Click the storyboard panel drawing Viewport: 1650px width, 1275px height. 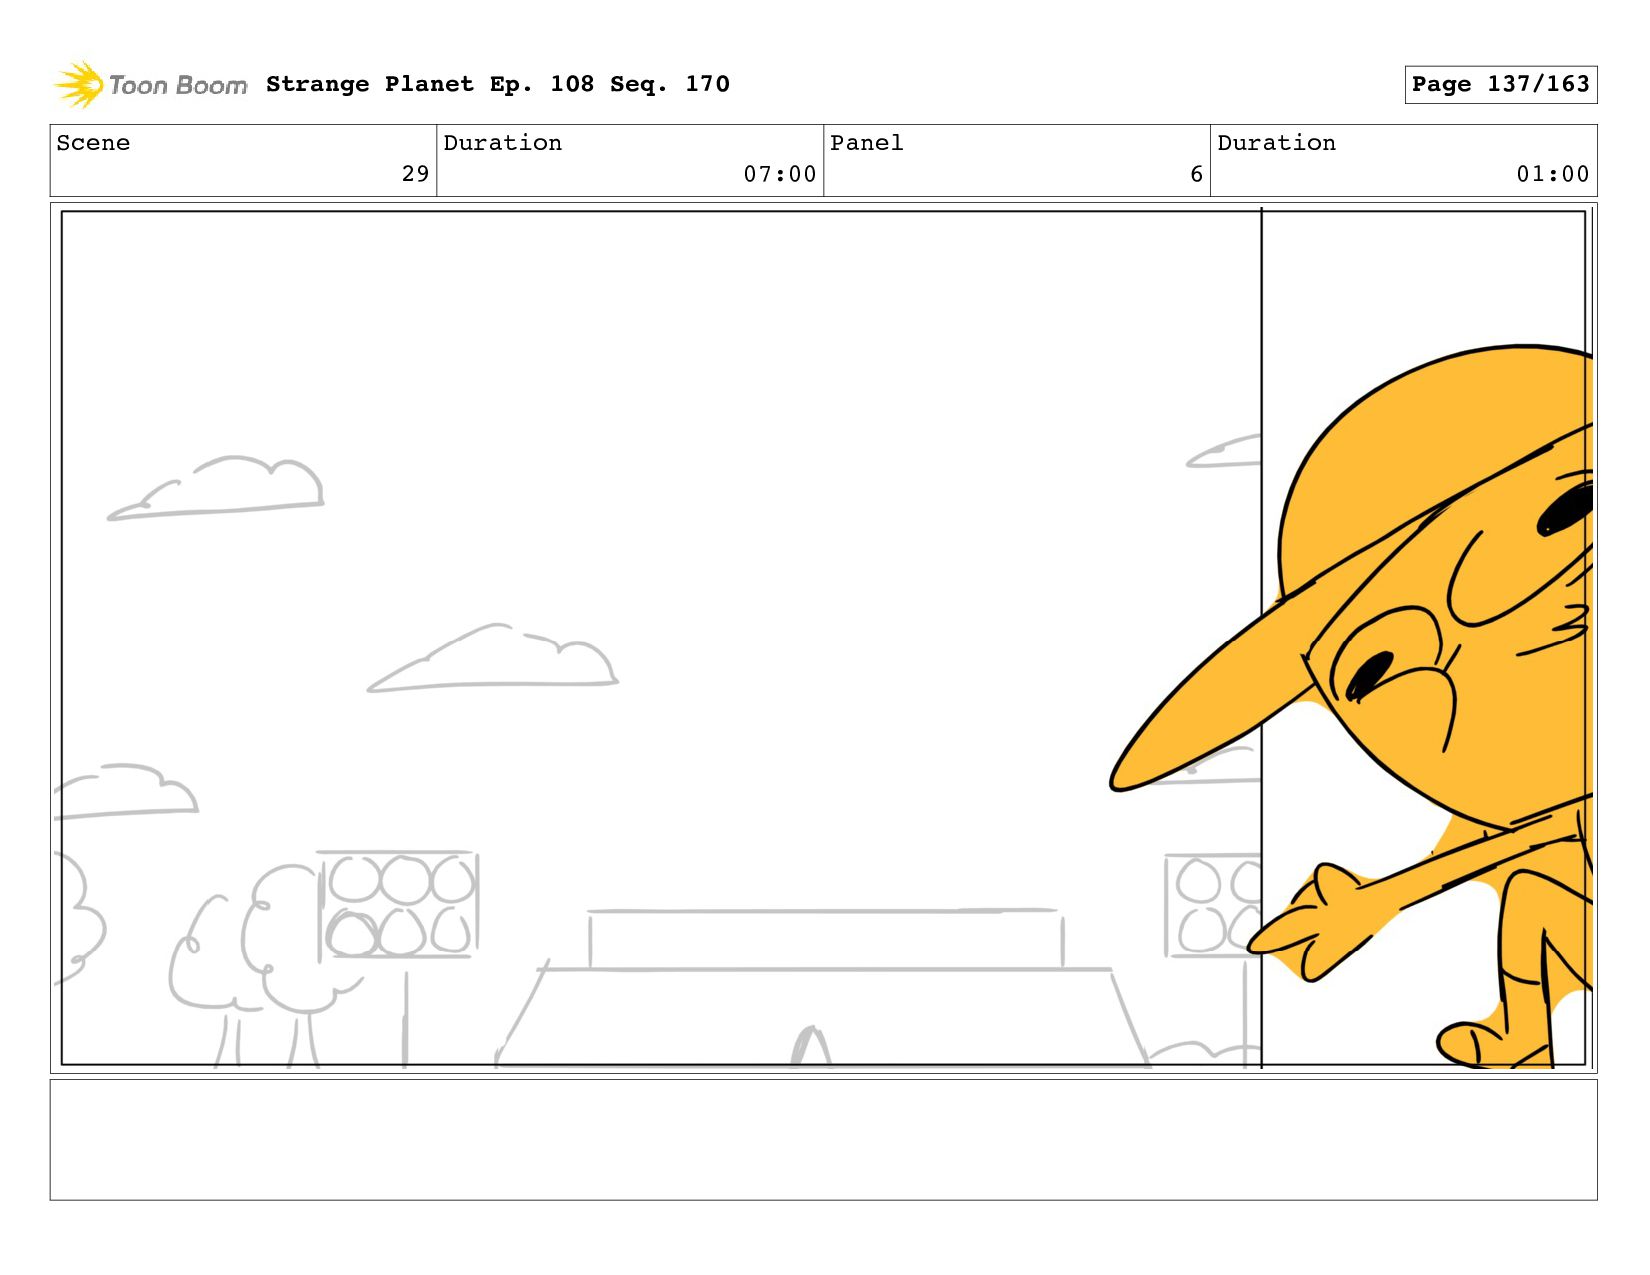pos(823,638)
